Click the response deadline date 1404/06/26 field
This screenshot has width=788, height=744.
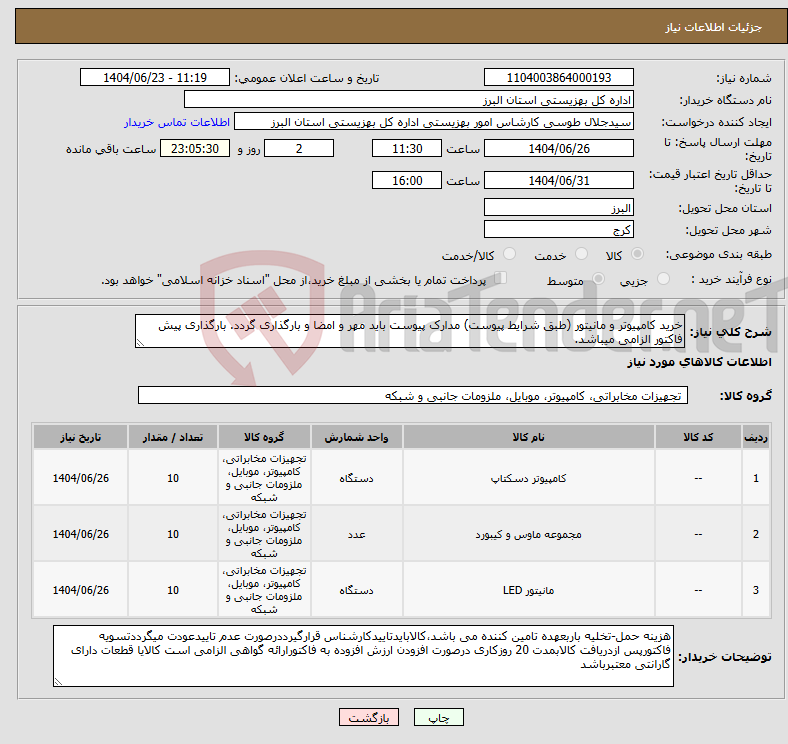558,148
